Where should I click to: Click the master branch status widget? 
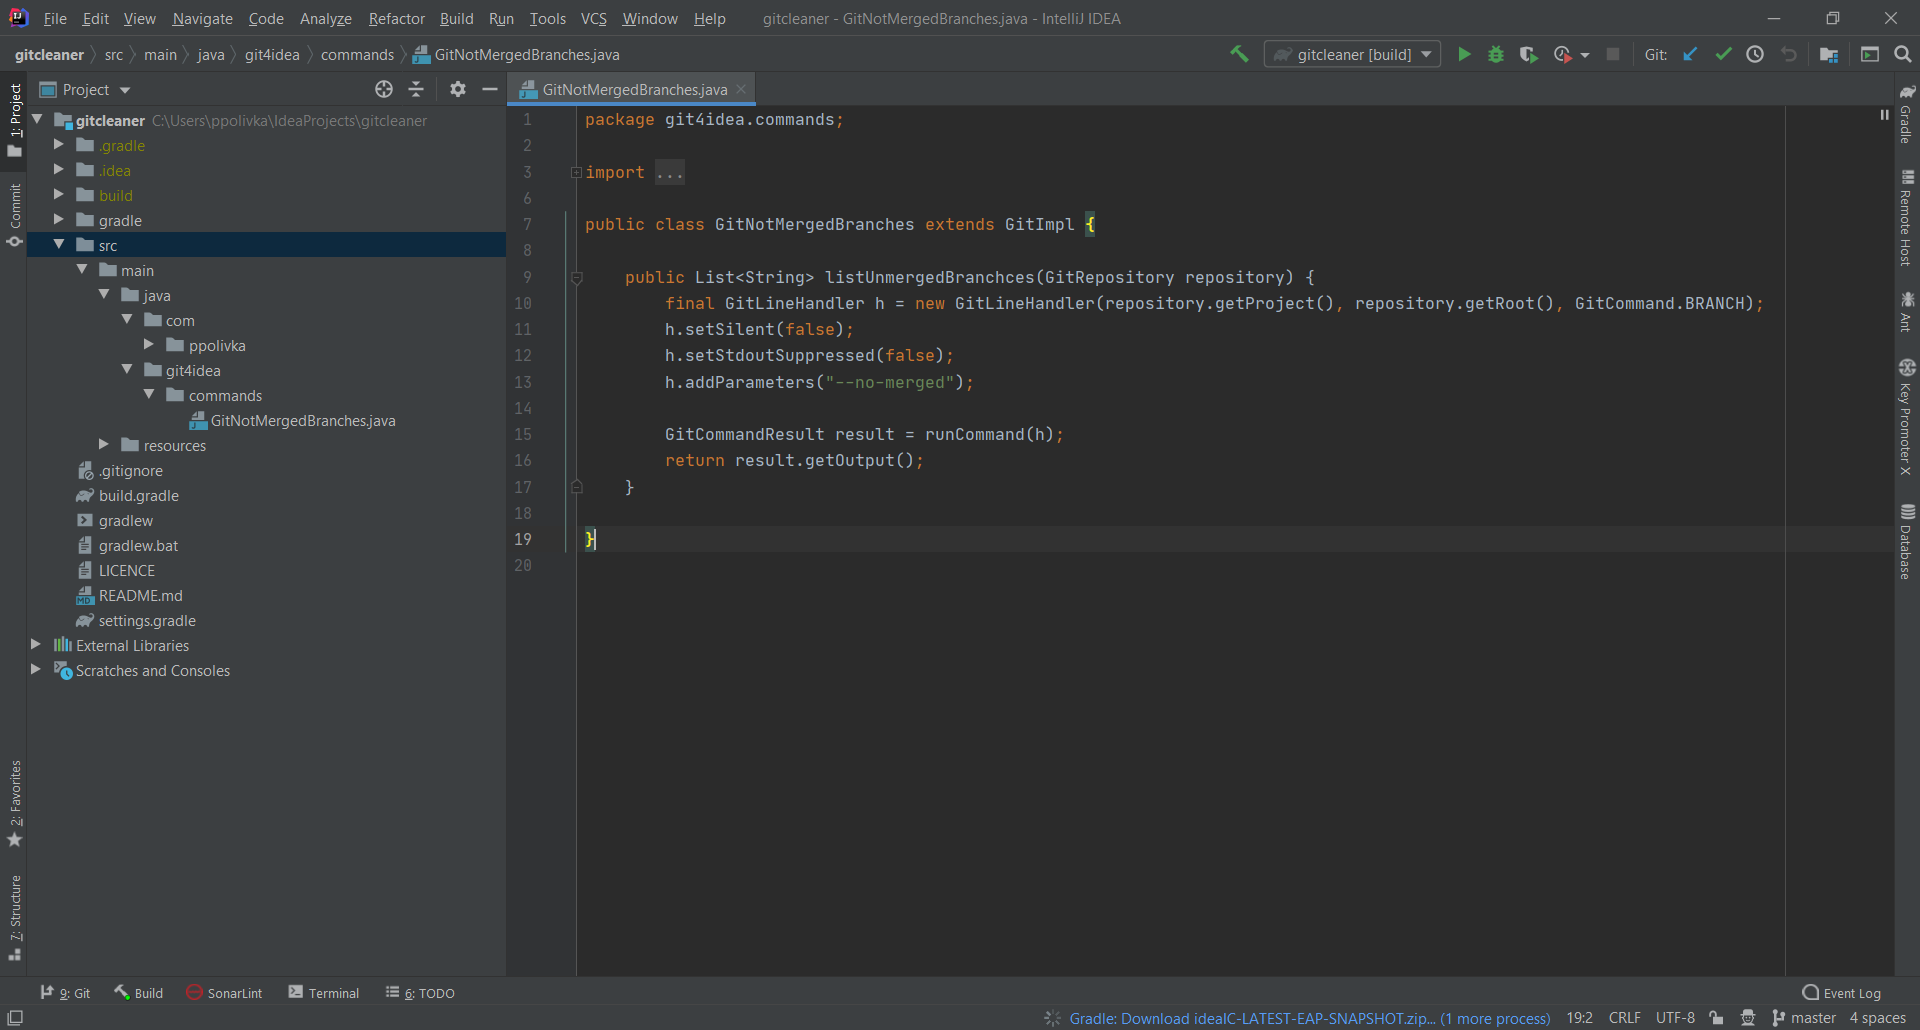coord(1804,1018)
